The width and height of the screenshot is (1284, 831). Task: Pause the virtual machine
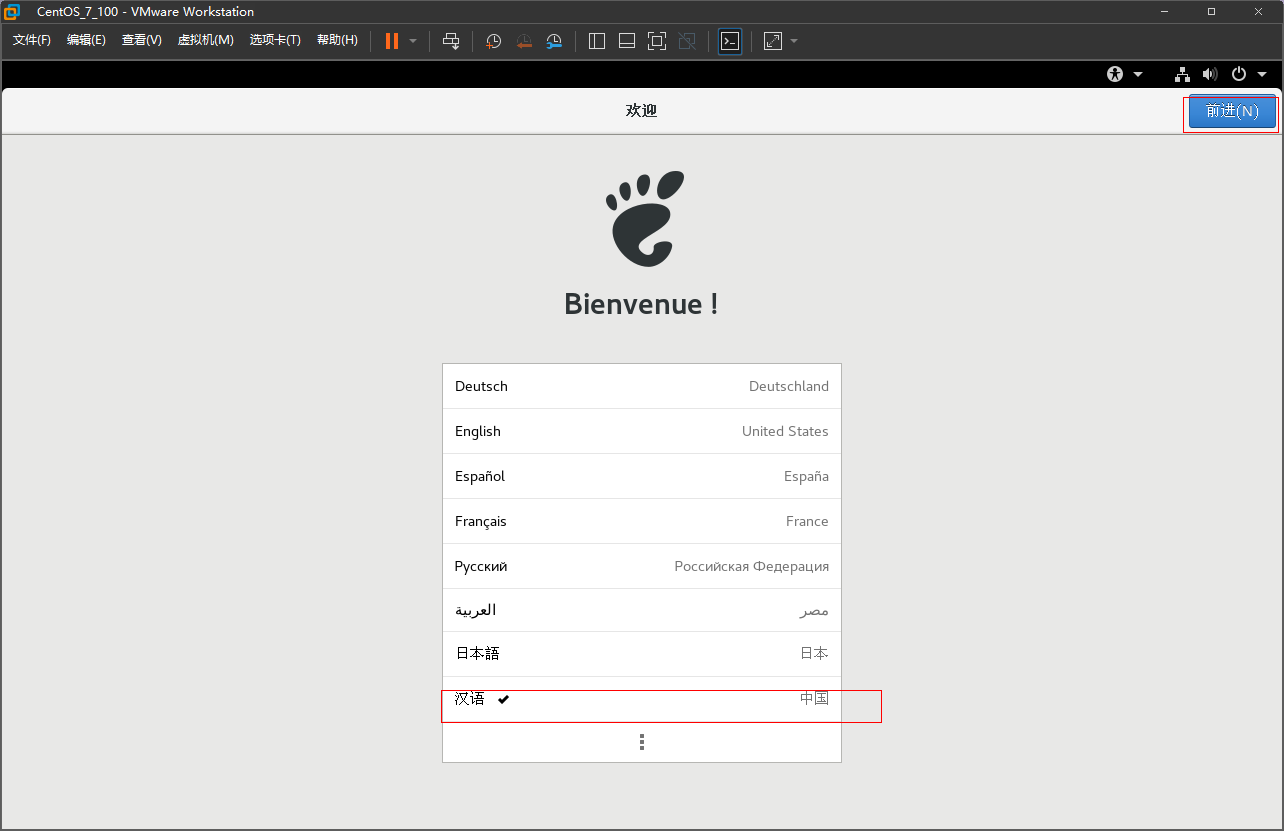[392, 41]
